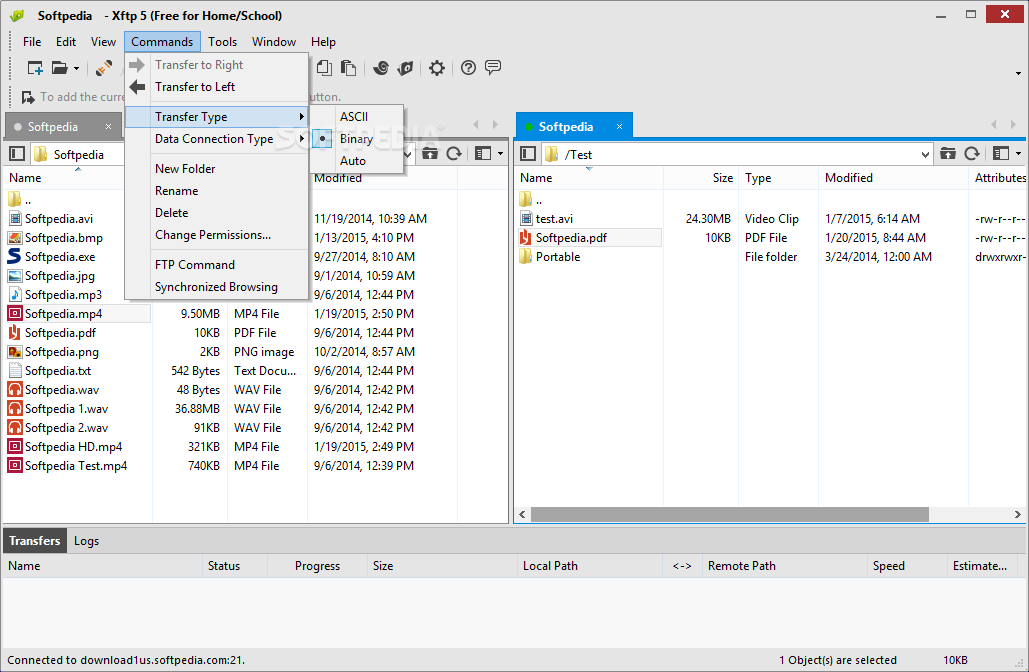Select the Binary transfer type radio option
Image resolution: width=1029 pixels, height=672 pixels.
[x=356, y=138]
